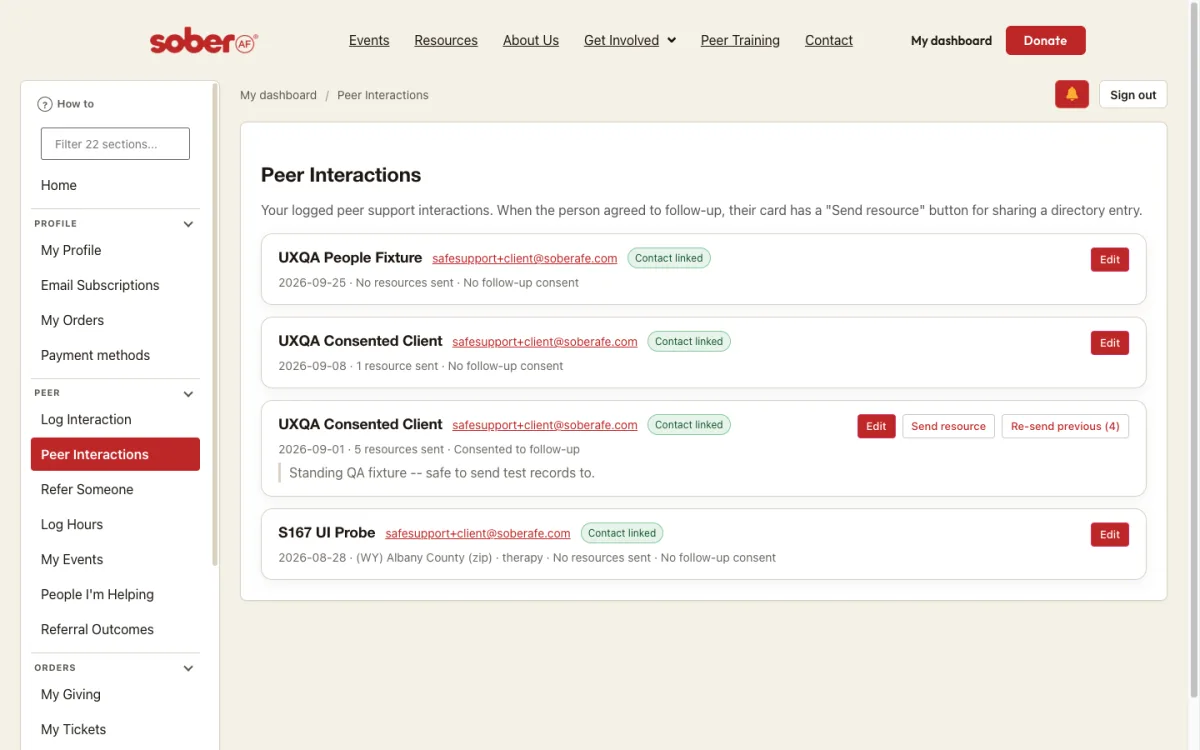The width and height of the screenshot is (1200, 750).
Task: Open My Events in sidebar
Action: tap(115, 559)
